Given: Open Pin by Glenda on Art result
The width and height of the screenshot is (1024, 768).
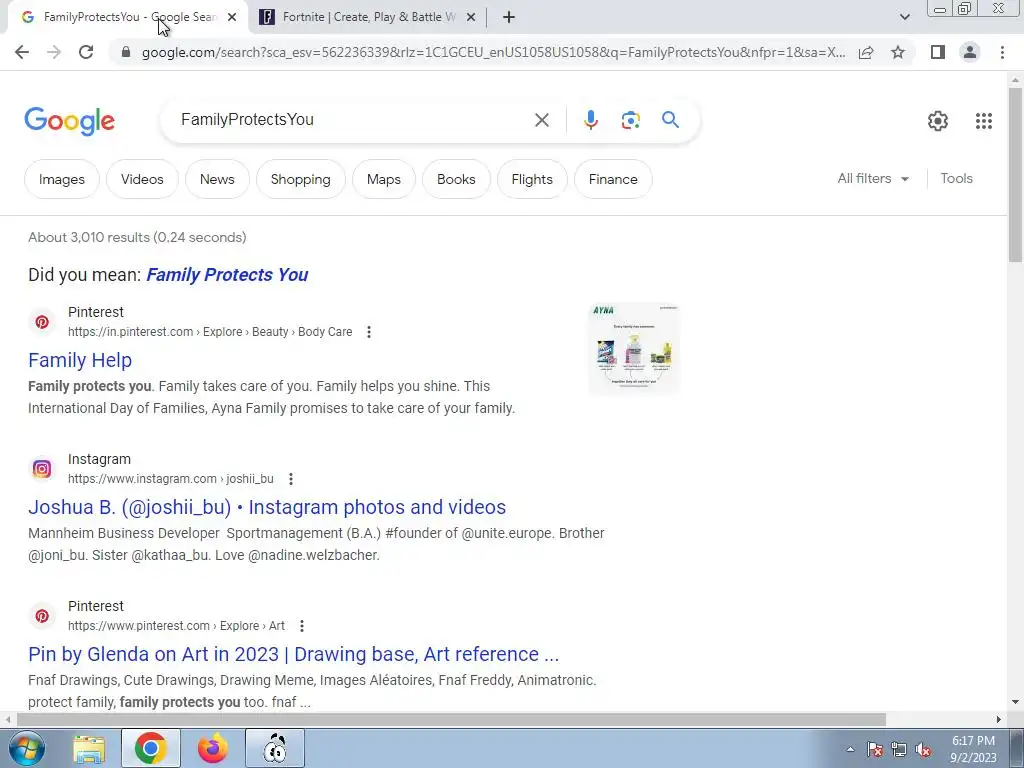Looking at the screenshot, I should tap(294, 654).
